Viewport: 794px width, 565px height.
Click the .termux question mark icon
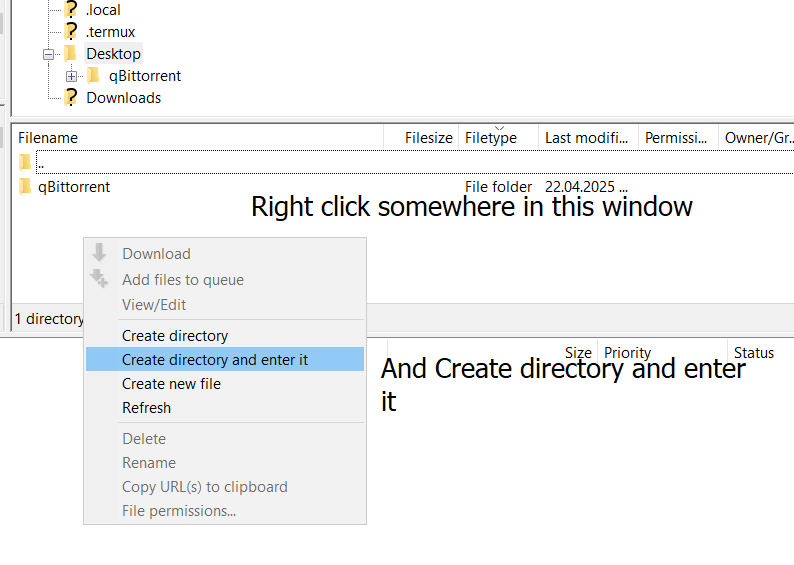click(x=71, y=31)
